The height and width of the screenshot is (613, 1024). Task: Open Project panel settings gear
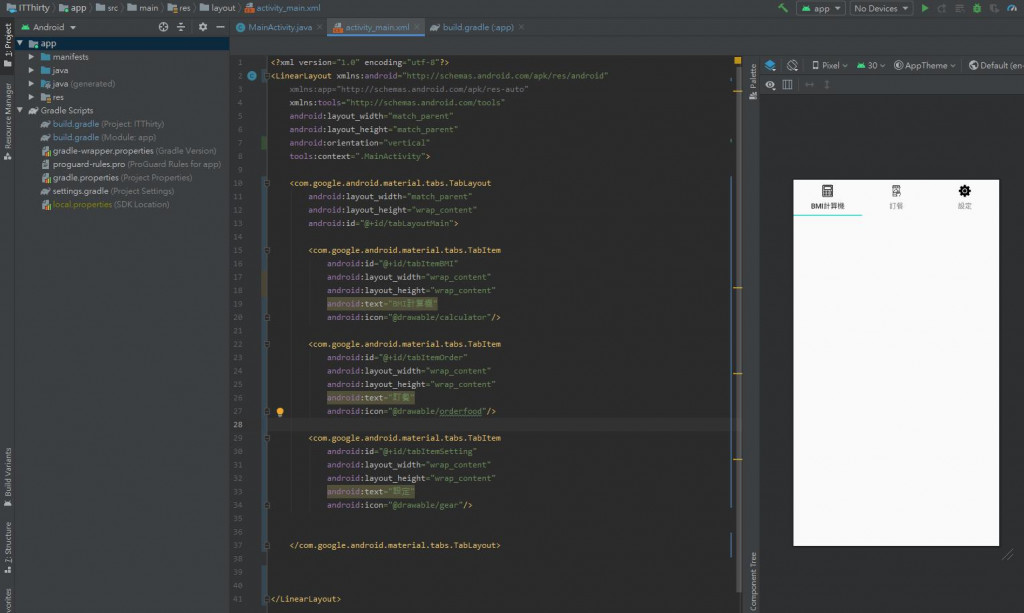click(x=202, y=27)
